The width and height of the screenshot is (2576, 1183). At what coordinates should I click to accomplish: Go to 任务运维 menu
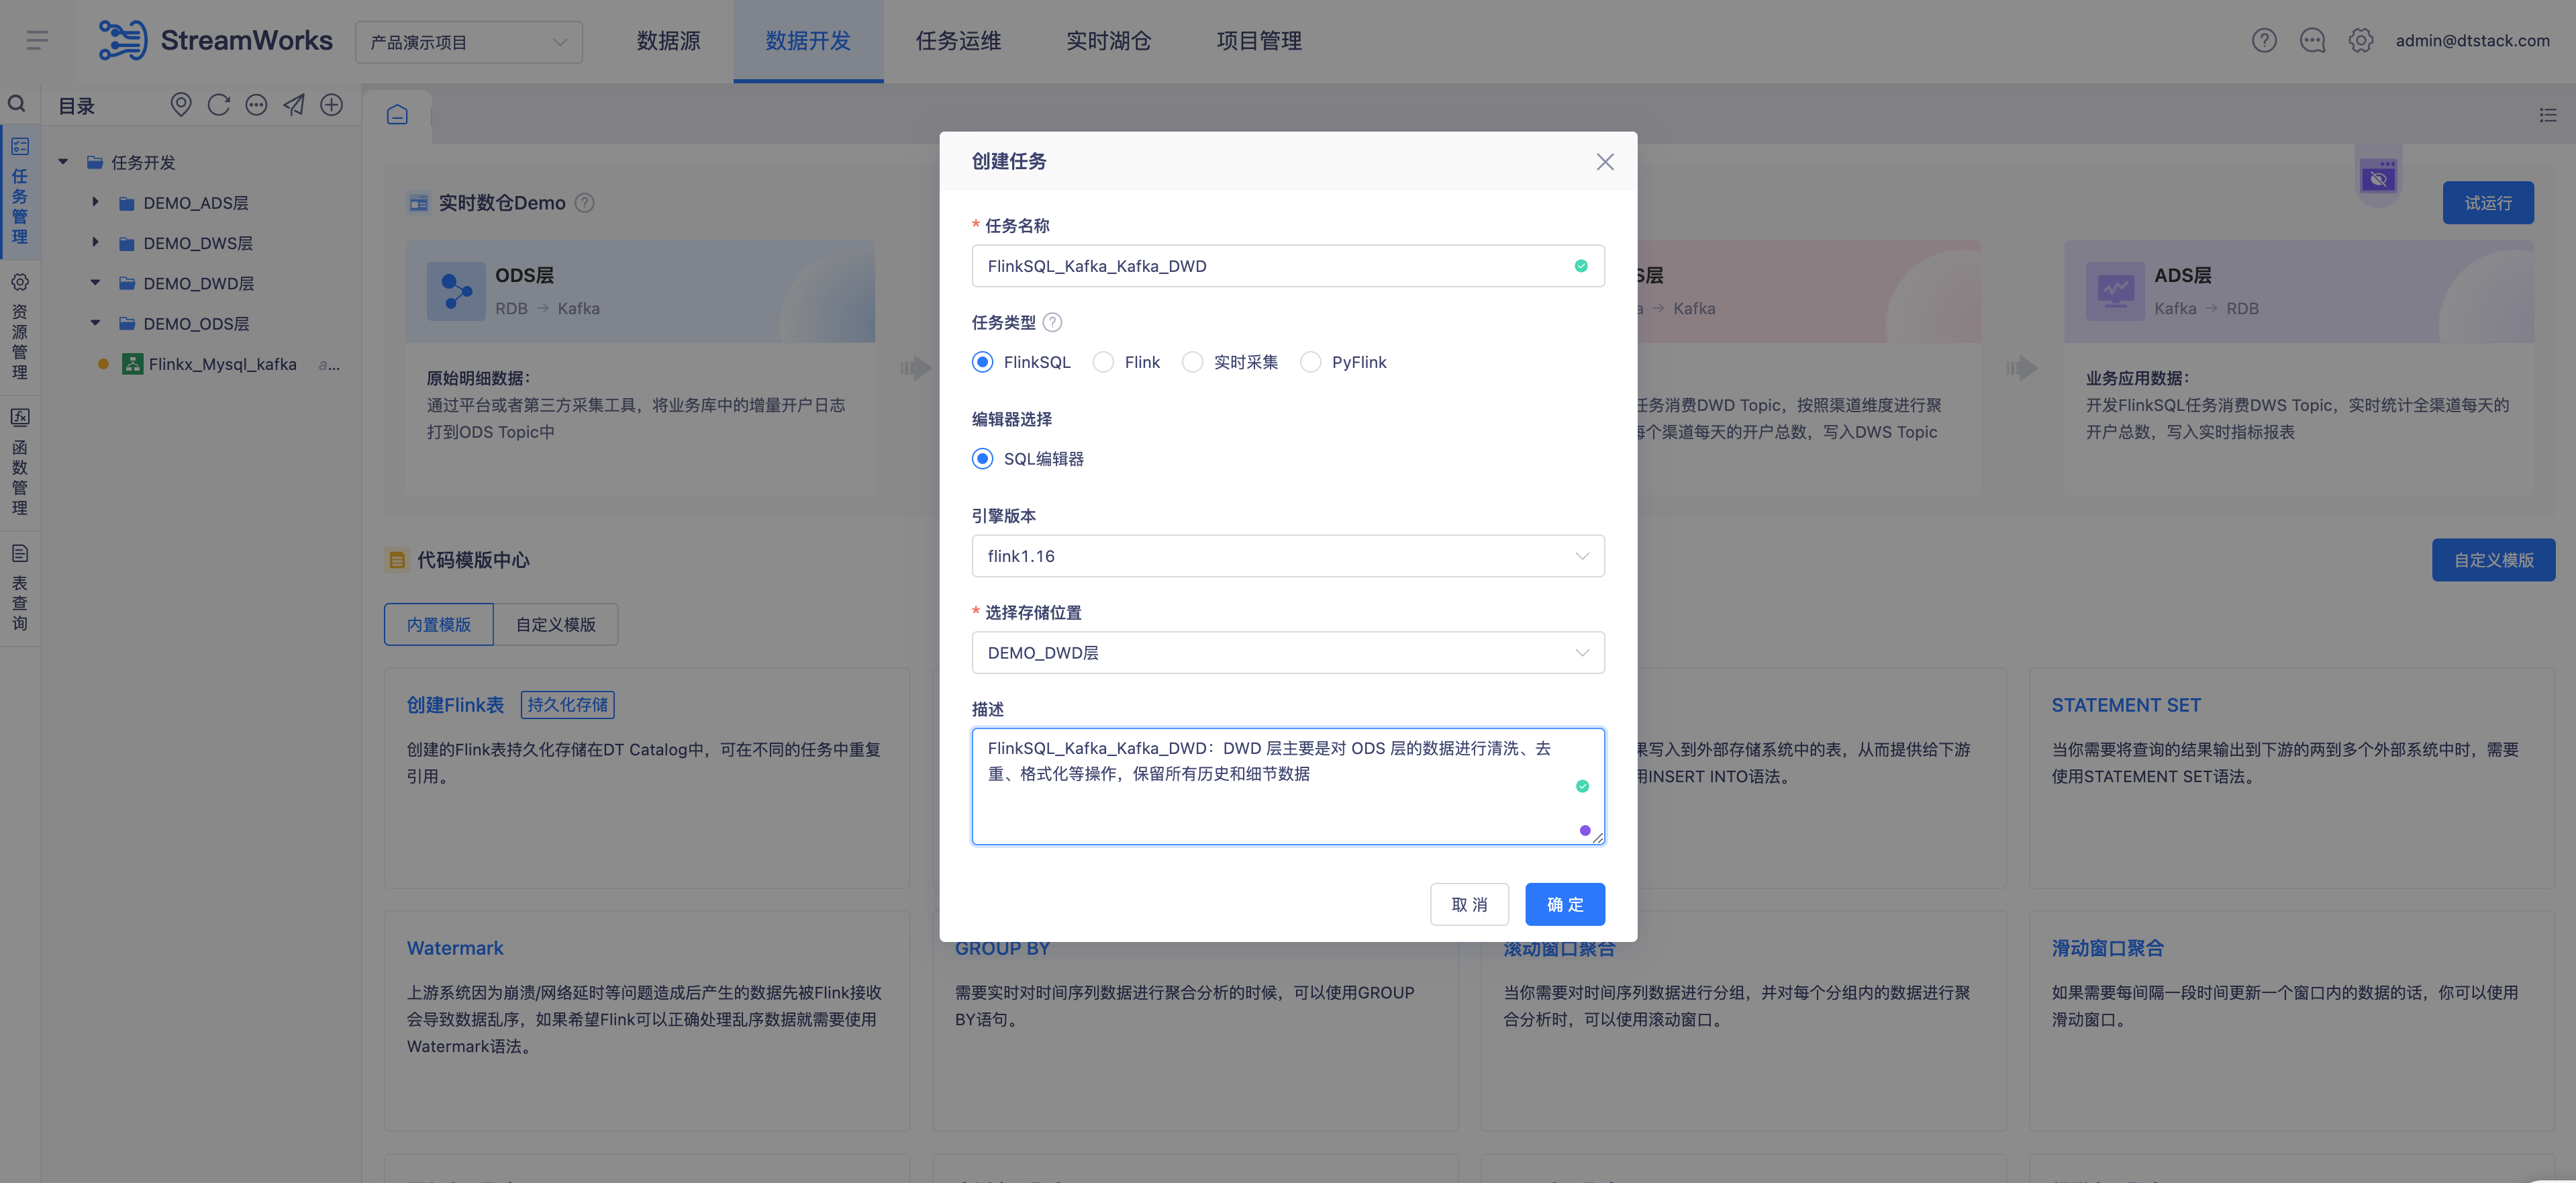pyautogui.click(x=958, y=41)
